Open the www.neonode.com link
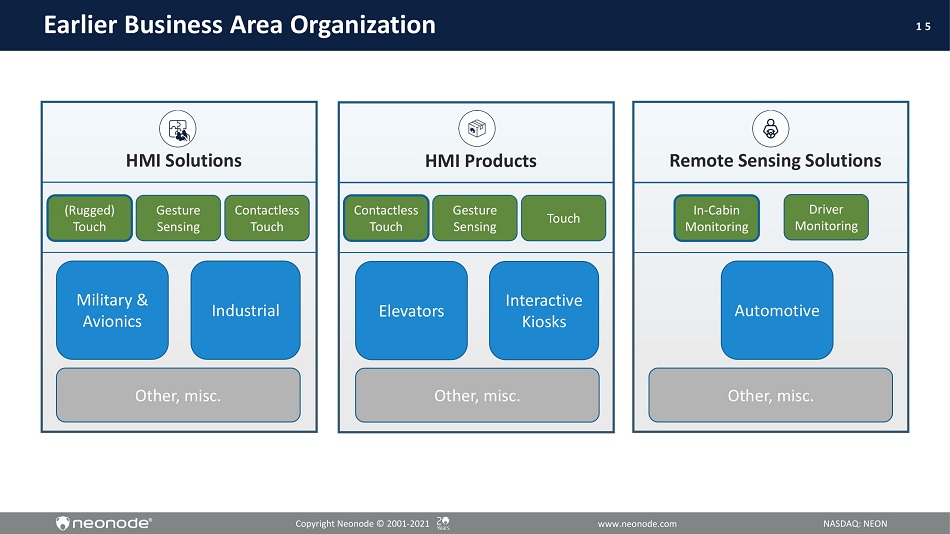The image size is (950, 534). tap(637, 524)
